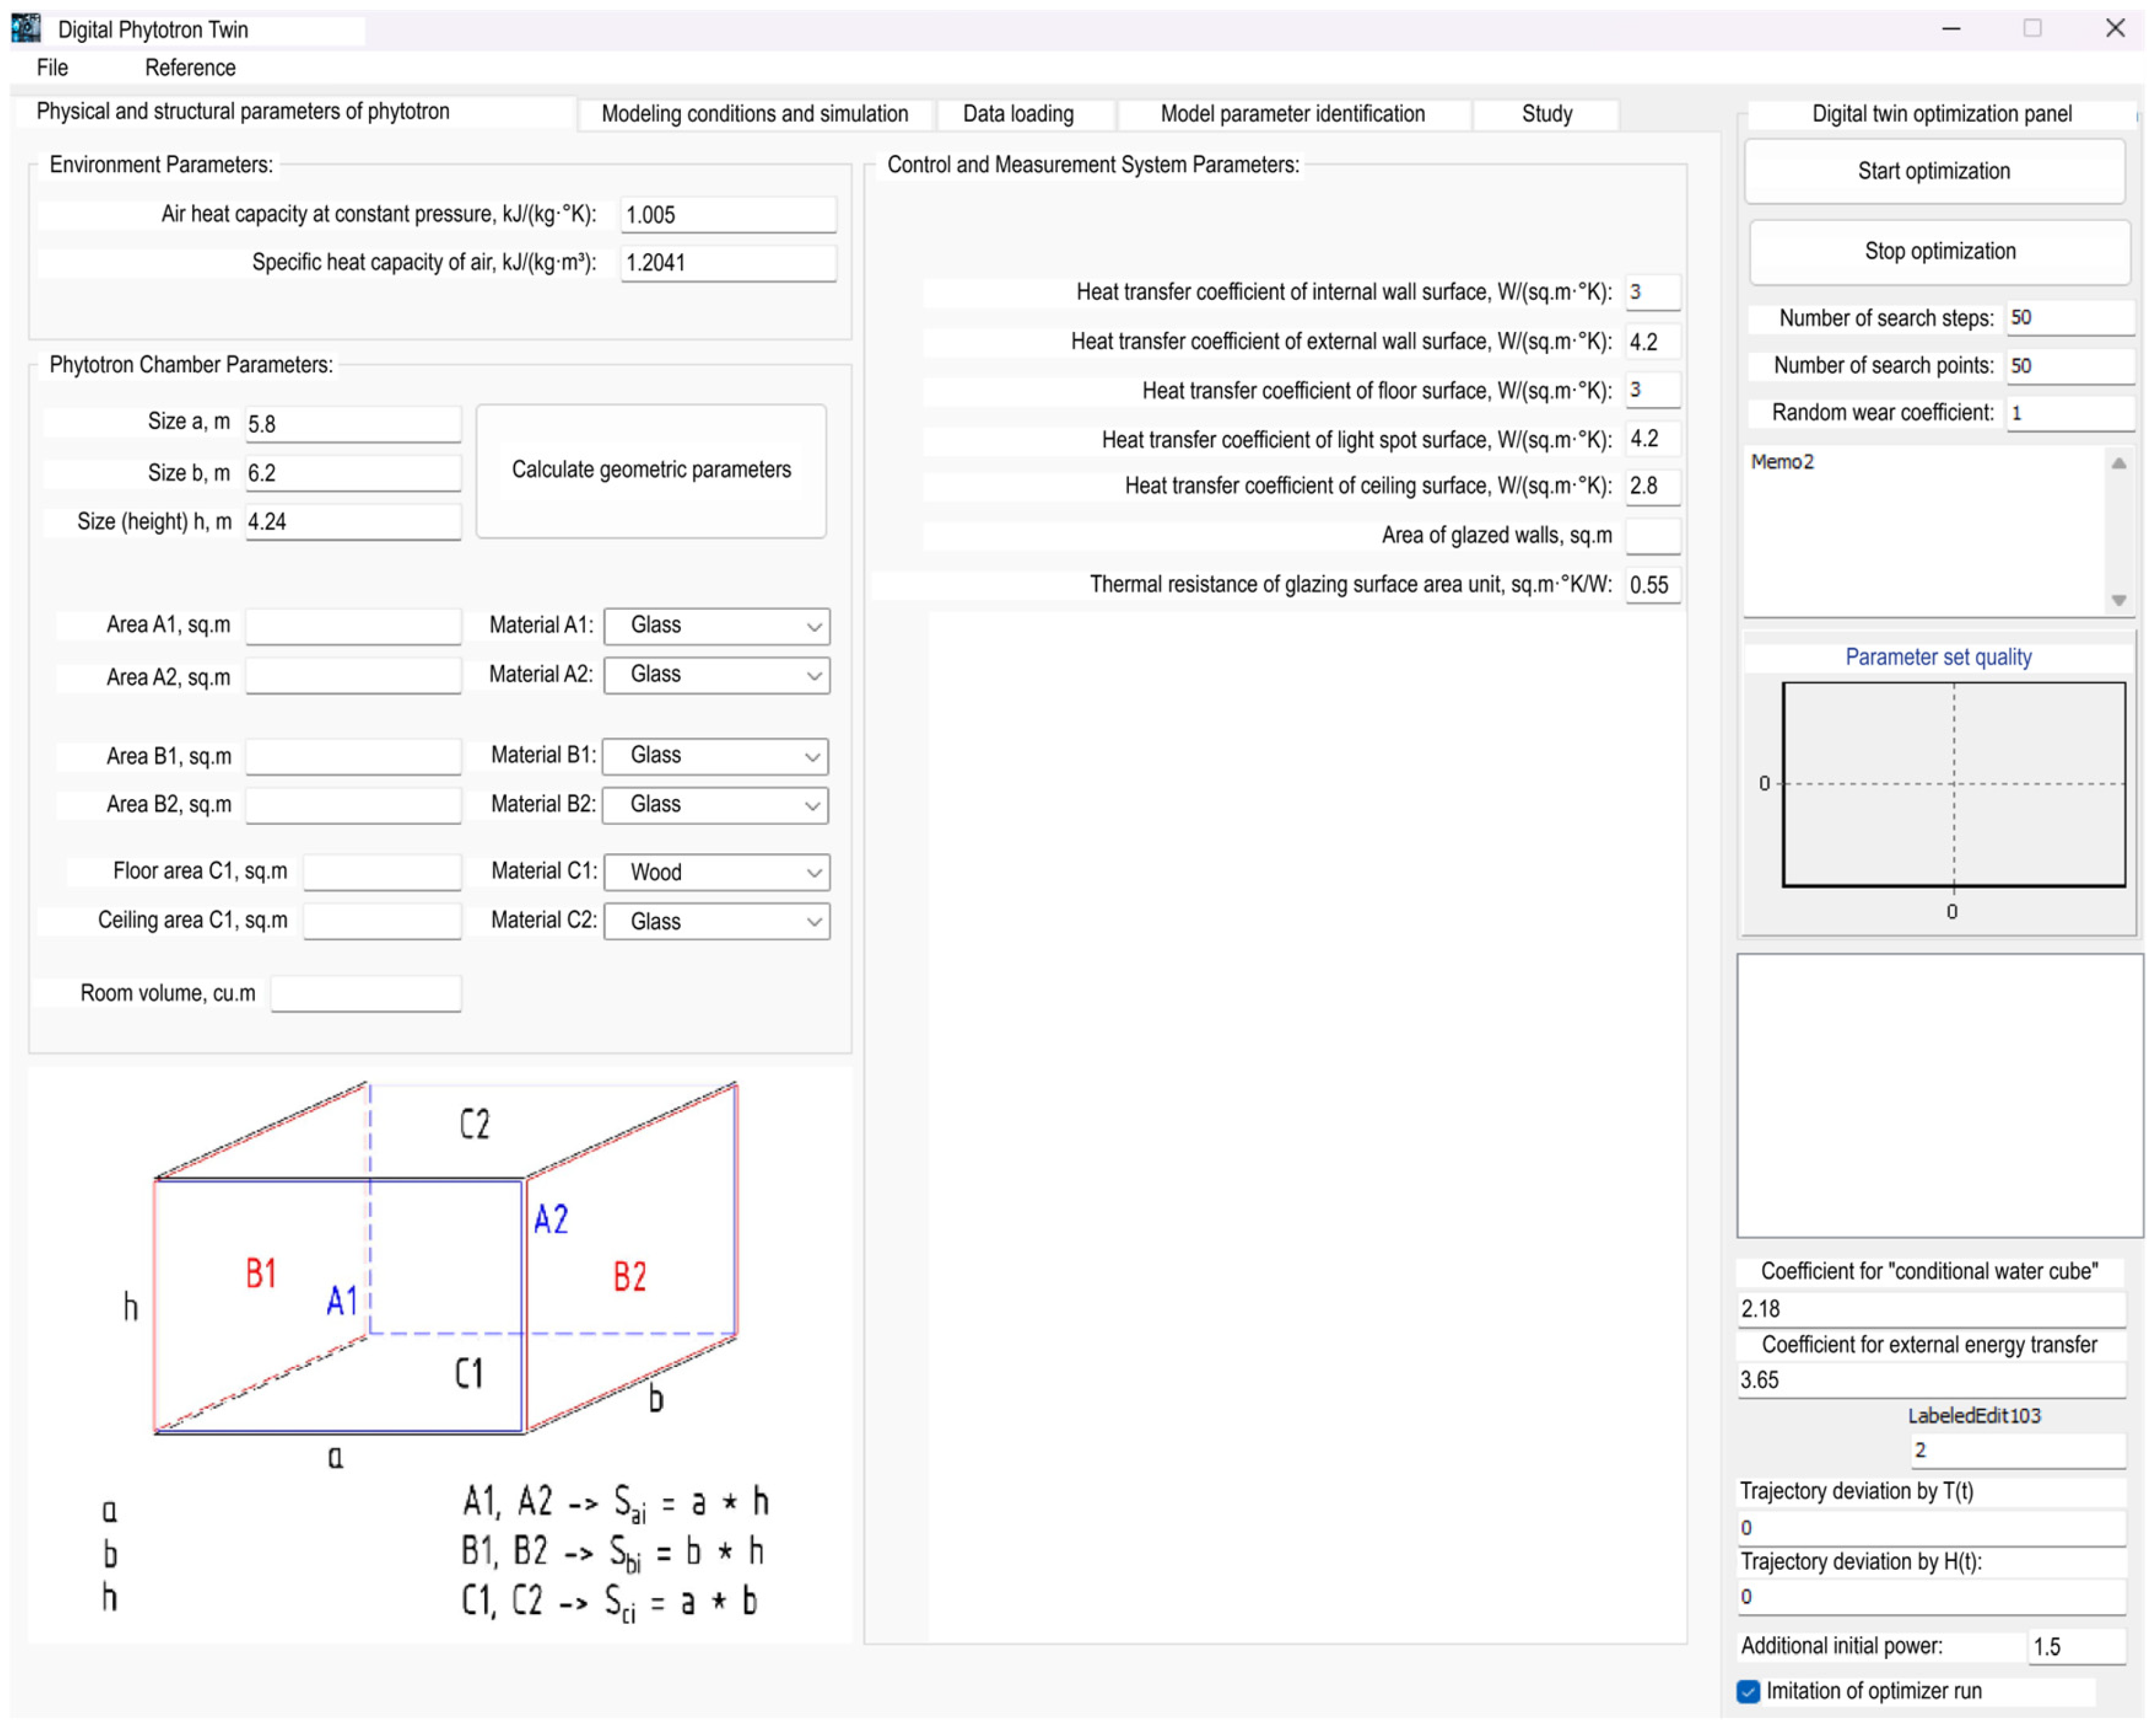Open the Reference menu
This screenshot has height=1727, width=2156.
[190, 67]
